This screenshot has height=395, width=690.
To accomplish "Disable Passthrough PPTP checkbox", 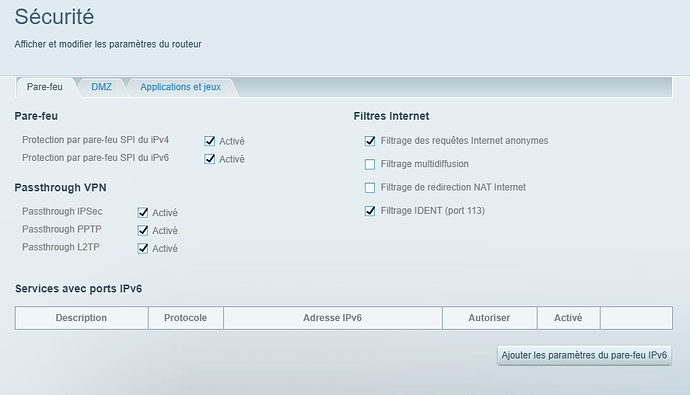I will tap(143, 230).
